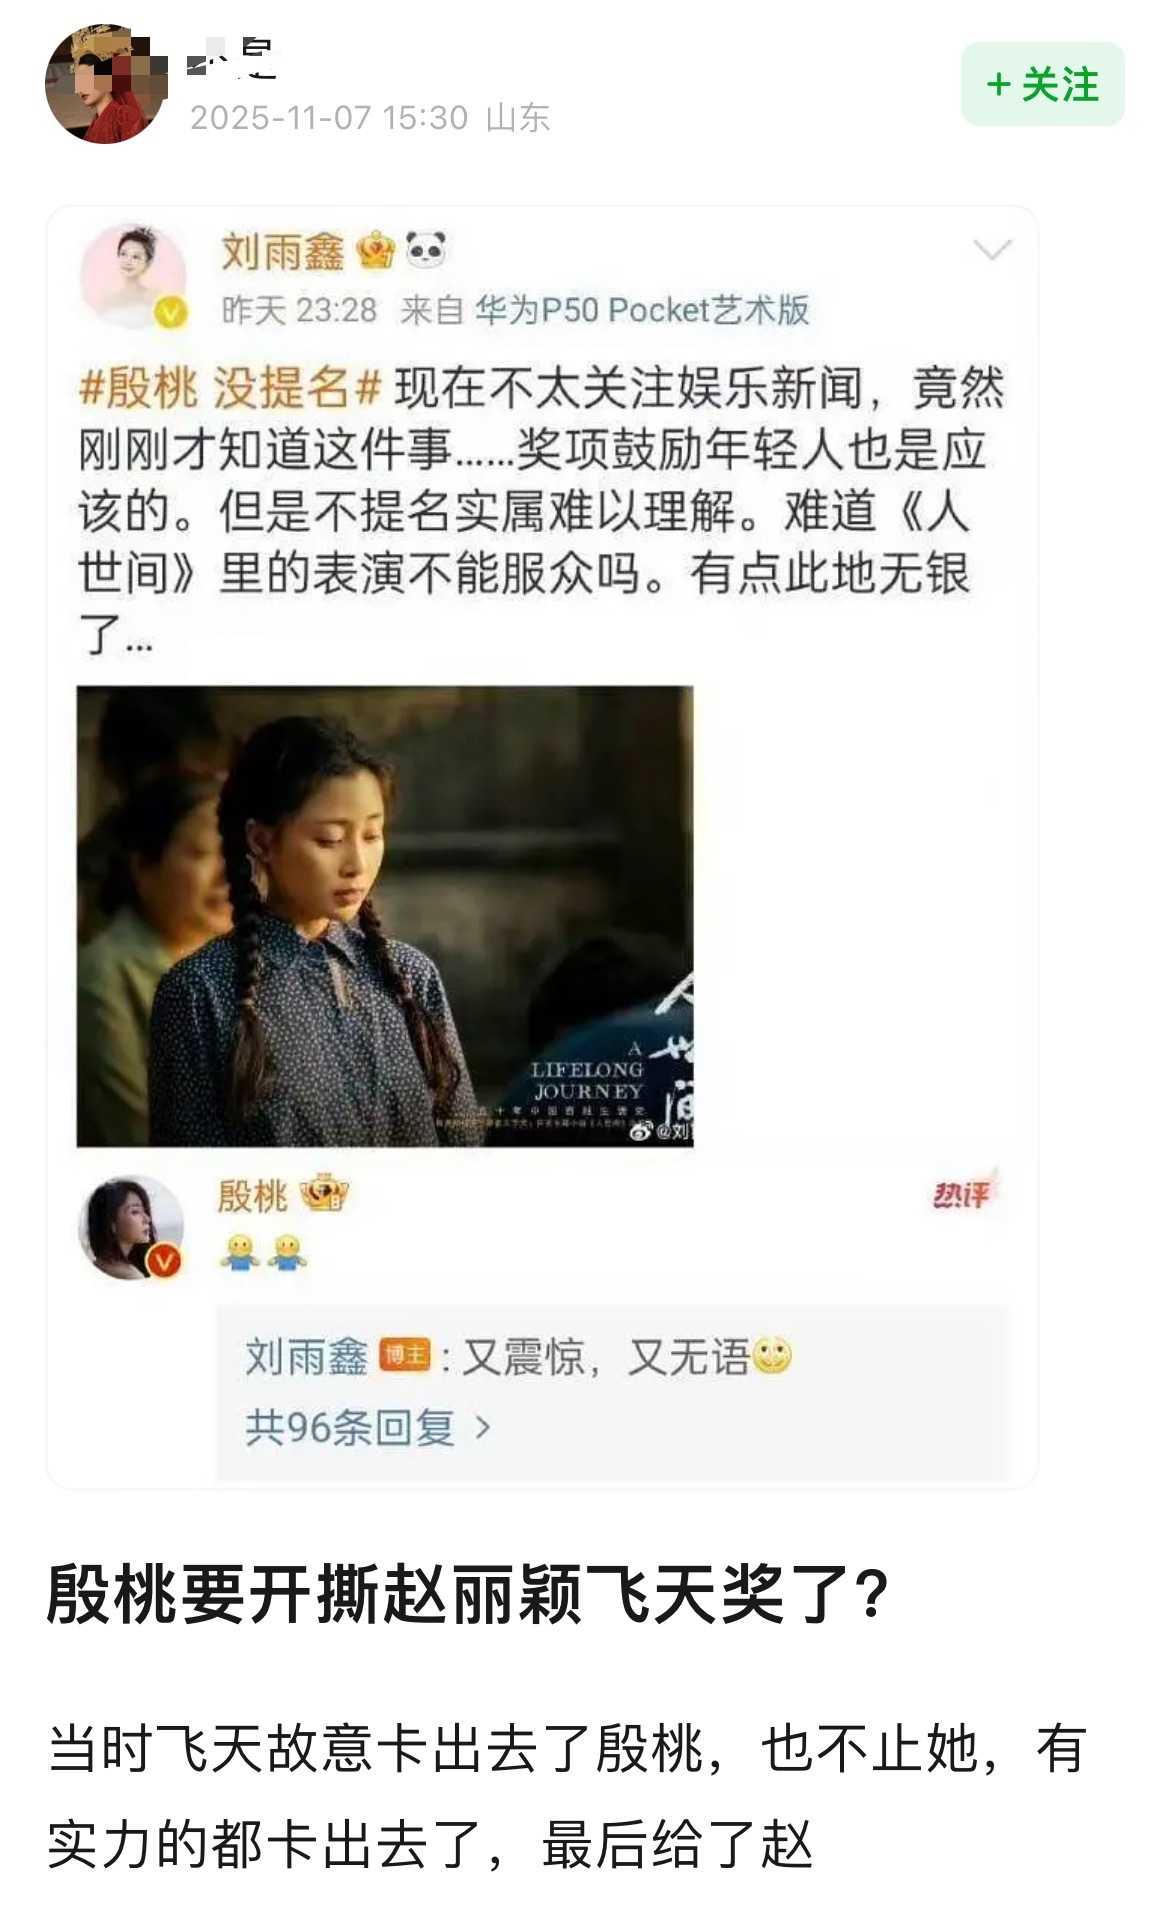Follow the author with the 关注 button
1170x1911 pixels.
point(1042,84)
